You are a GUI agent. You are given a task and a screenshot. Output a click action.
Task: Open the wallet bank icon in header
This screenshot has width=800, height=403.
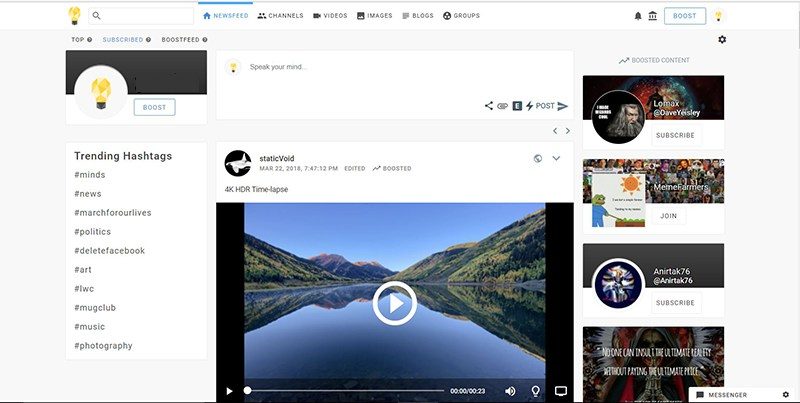(x=653, y=16)
